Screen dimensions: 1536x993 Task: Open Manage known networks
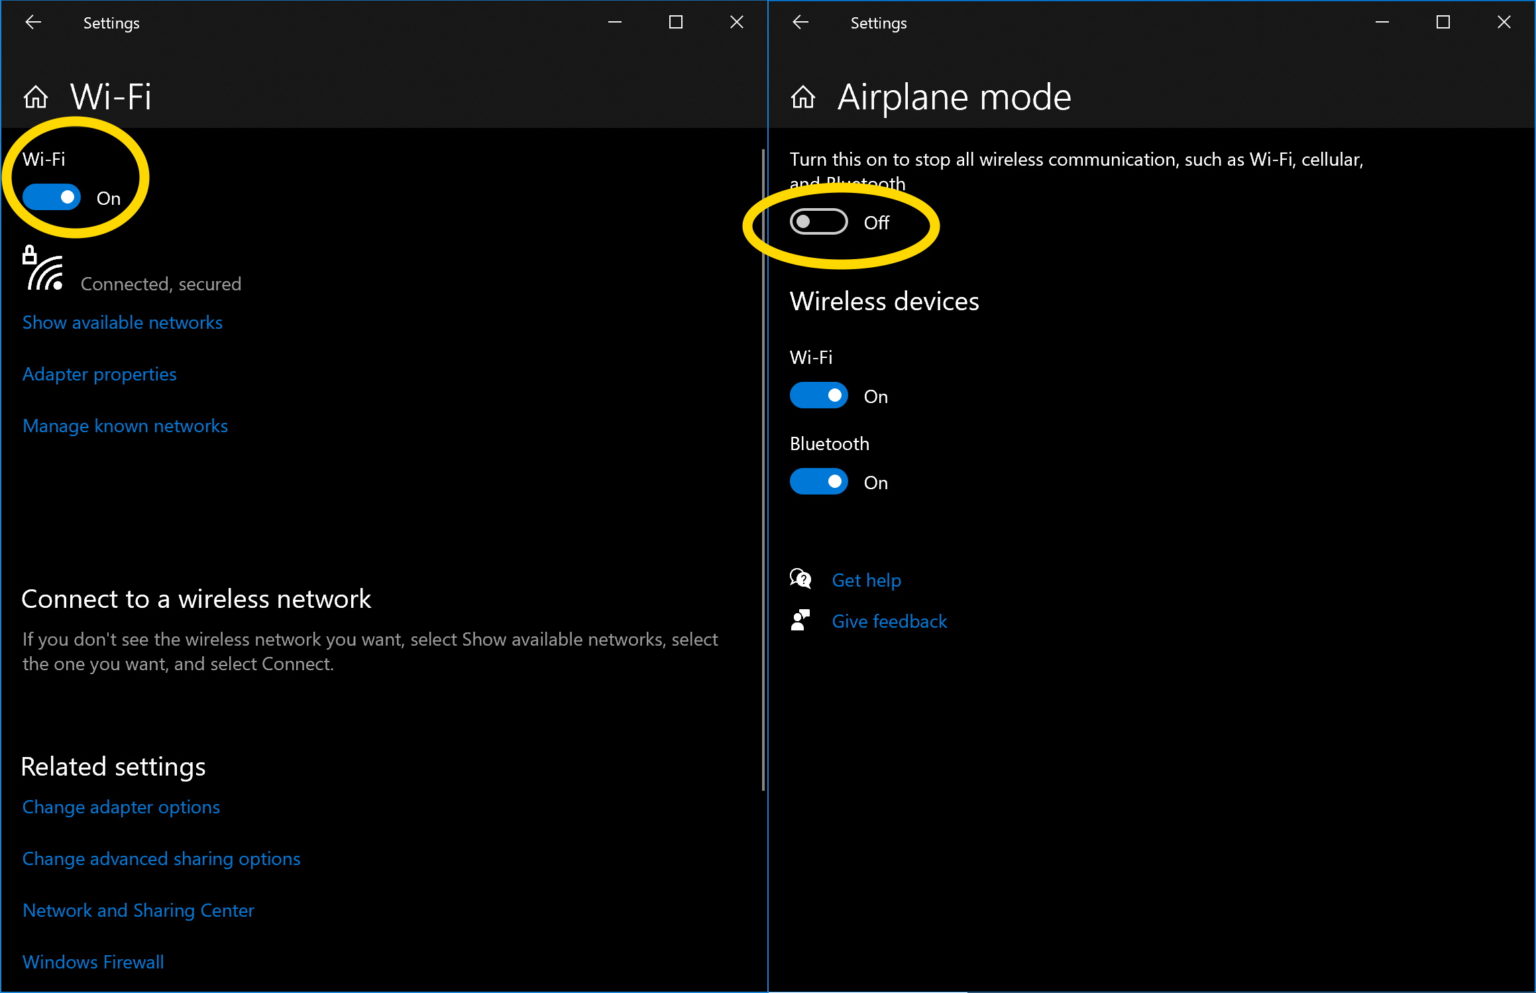pyautogui.click(x=125, y=426)
